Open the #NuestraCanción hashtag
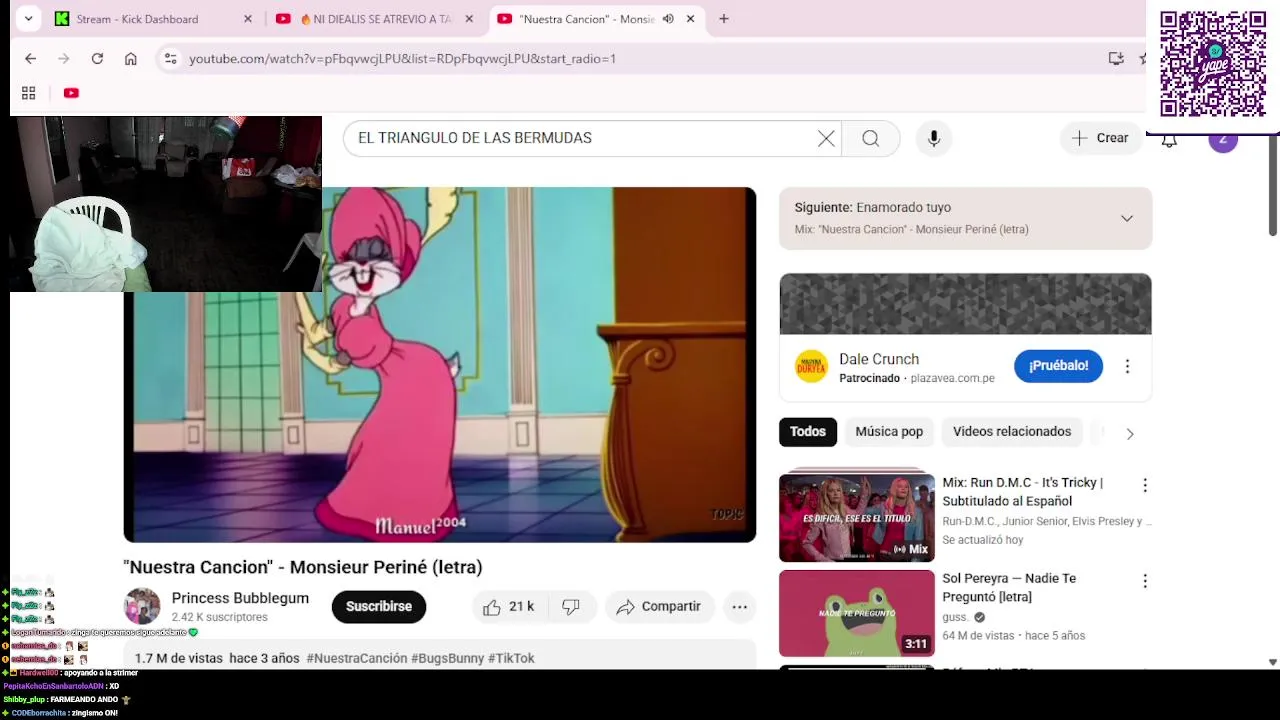 357,658
